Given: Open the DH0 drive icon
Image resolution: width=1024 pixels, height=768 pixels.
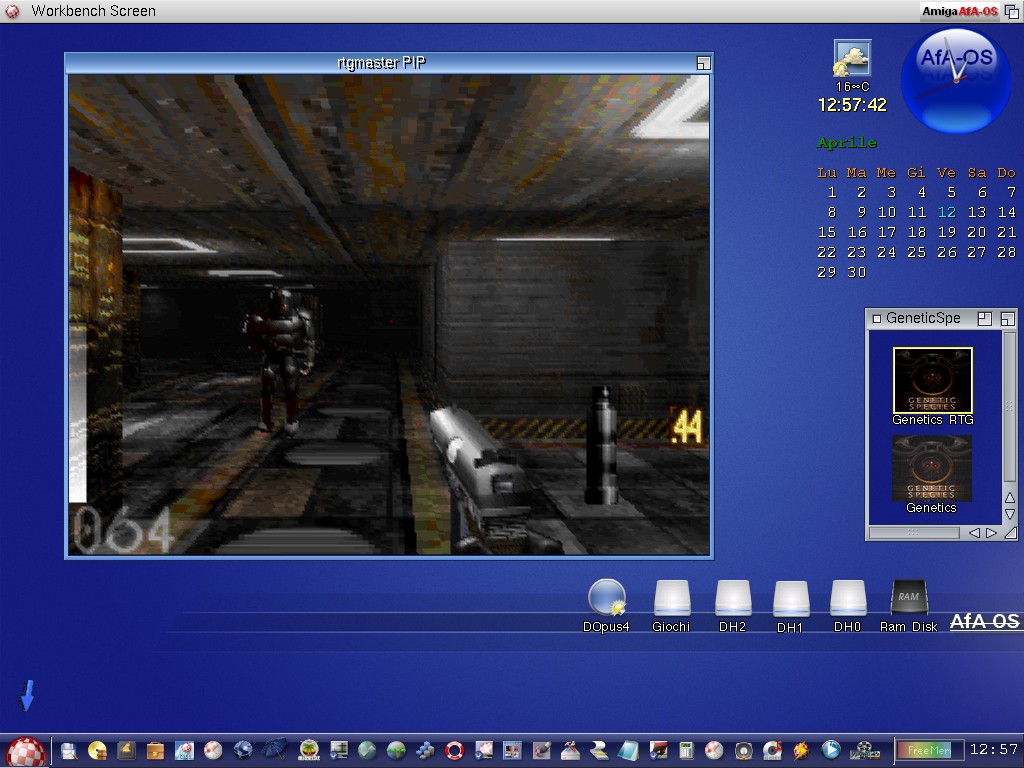Looking at the screenshot, I should click(x=847, y=599).
